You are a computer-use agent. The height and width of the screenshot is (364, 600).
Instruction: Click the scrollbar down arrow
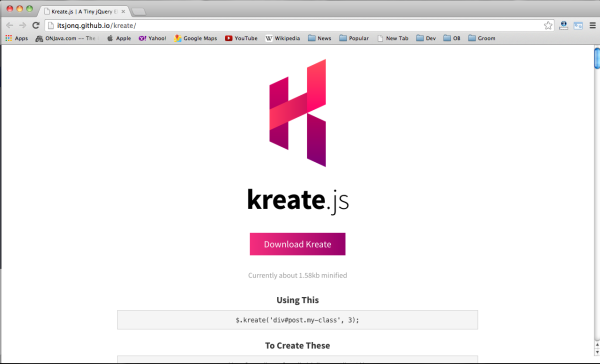[x=597, y=353]
